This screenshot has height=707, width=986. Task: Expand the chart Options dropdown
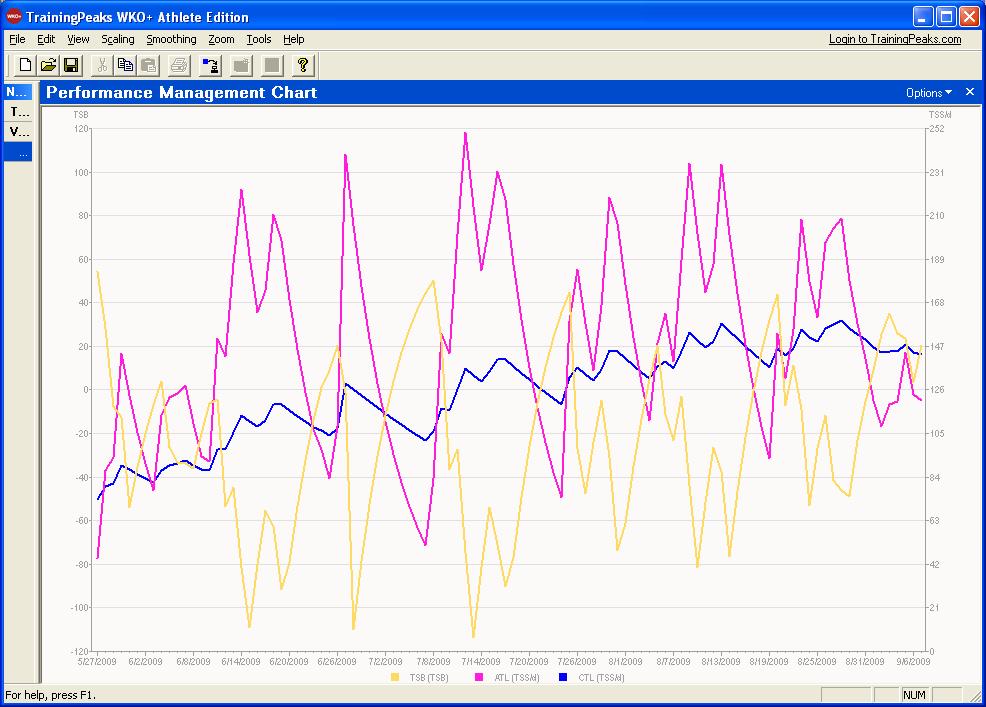point(928,93)
